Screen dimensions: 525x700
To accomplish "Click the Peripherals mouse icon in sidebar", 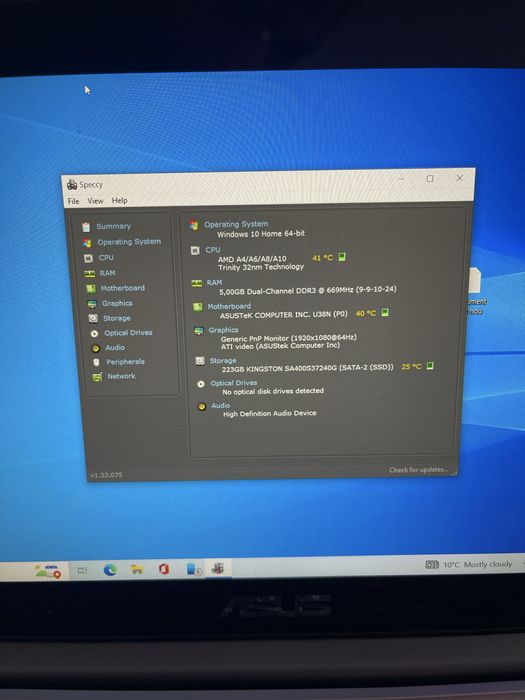I will [x=96, y=362].
